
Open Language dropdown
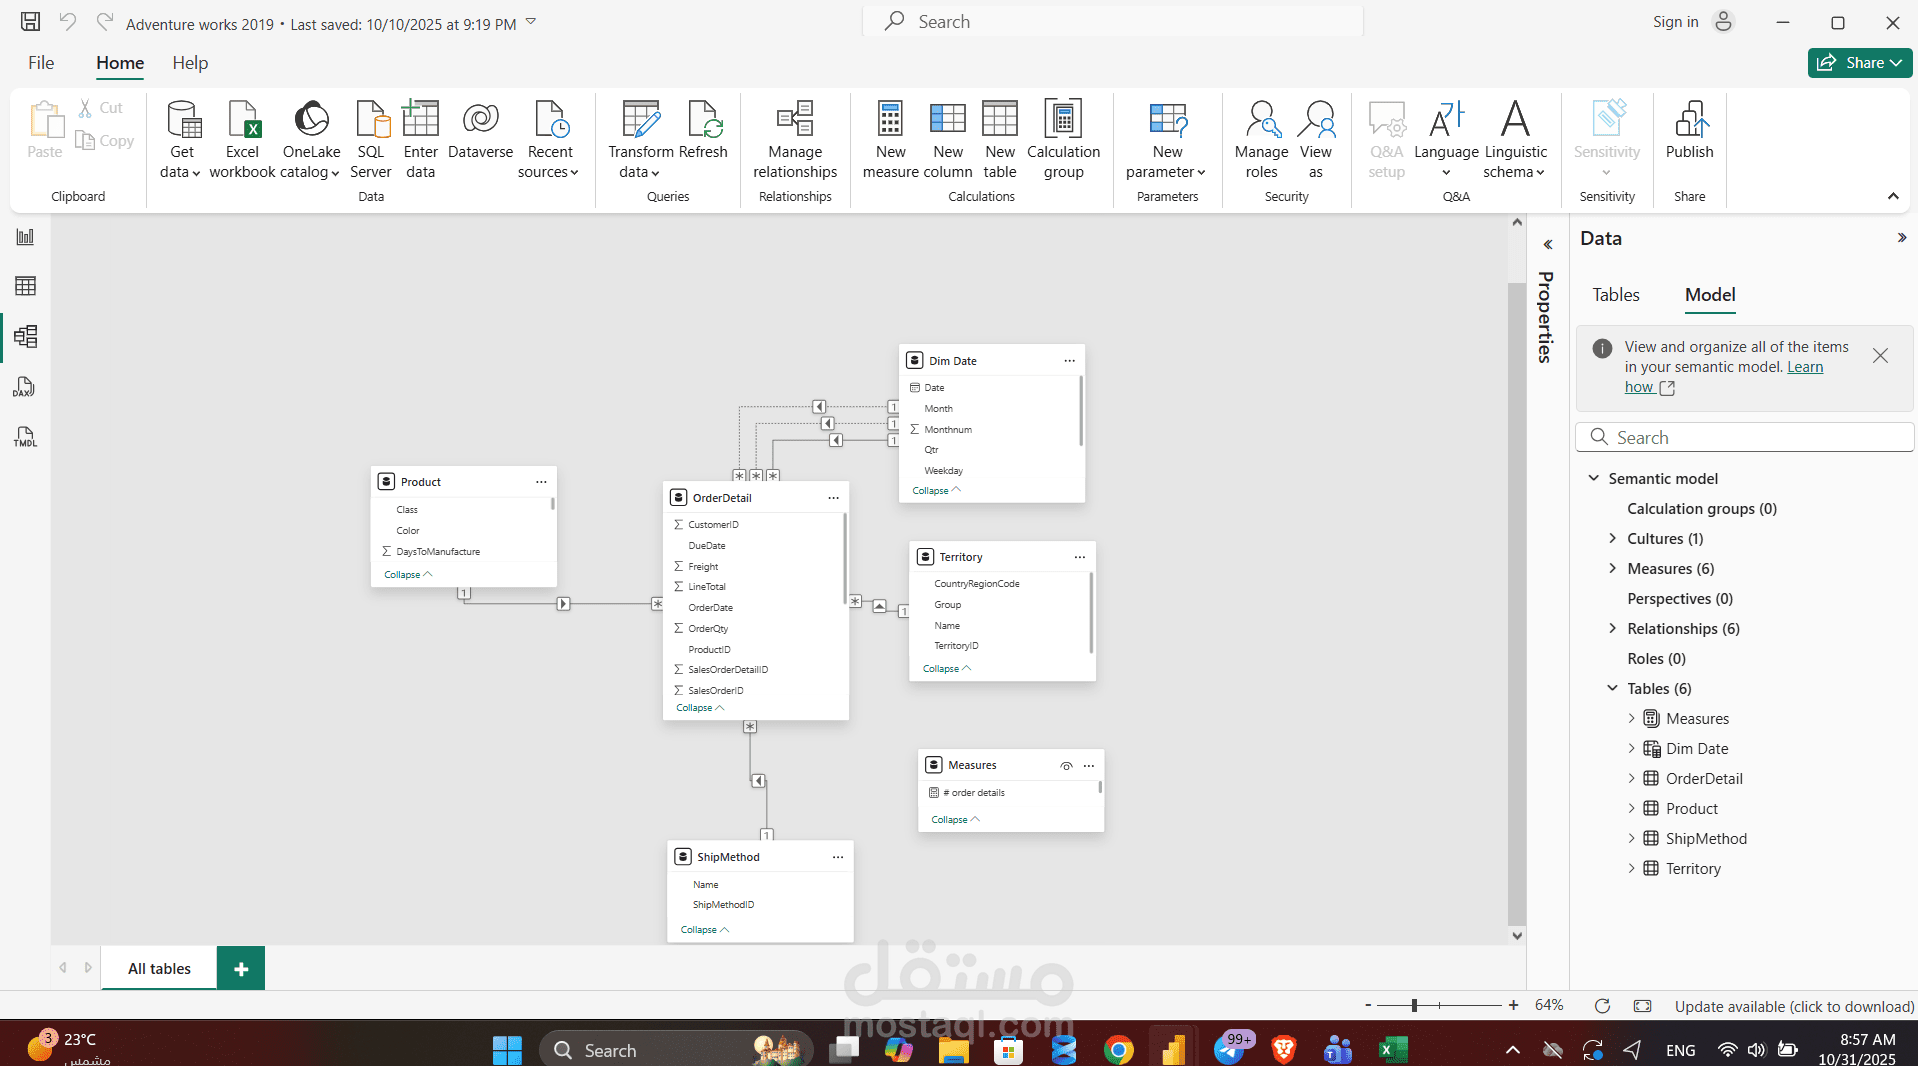1446,140
